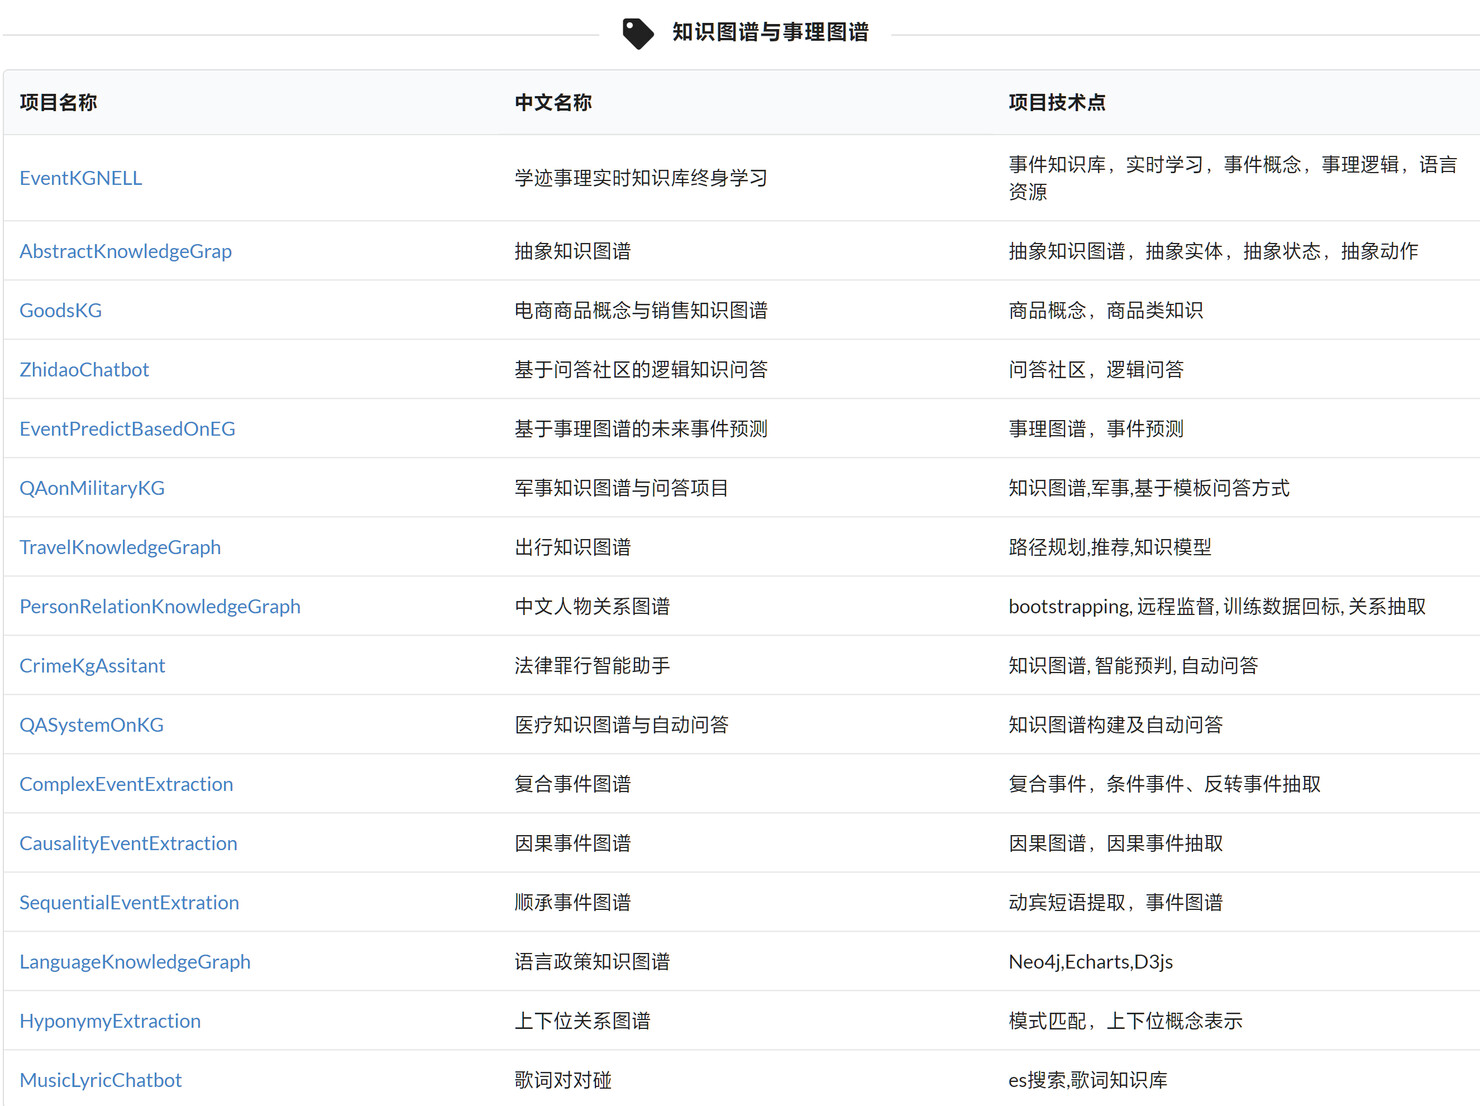
Task: Visit the ComplexEventExtraction project
Action: point(126,784)
